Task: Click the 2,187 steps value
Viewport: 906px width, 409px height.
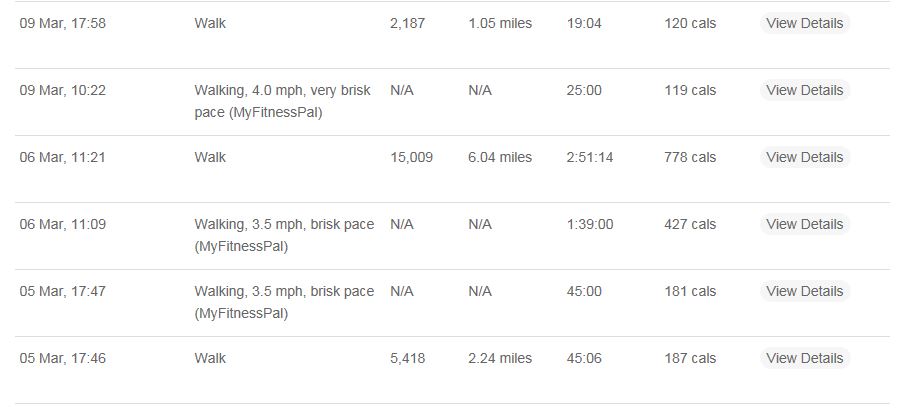Action: pos(407,24)
